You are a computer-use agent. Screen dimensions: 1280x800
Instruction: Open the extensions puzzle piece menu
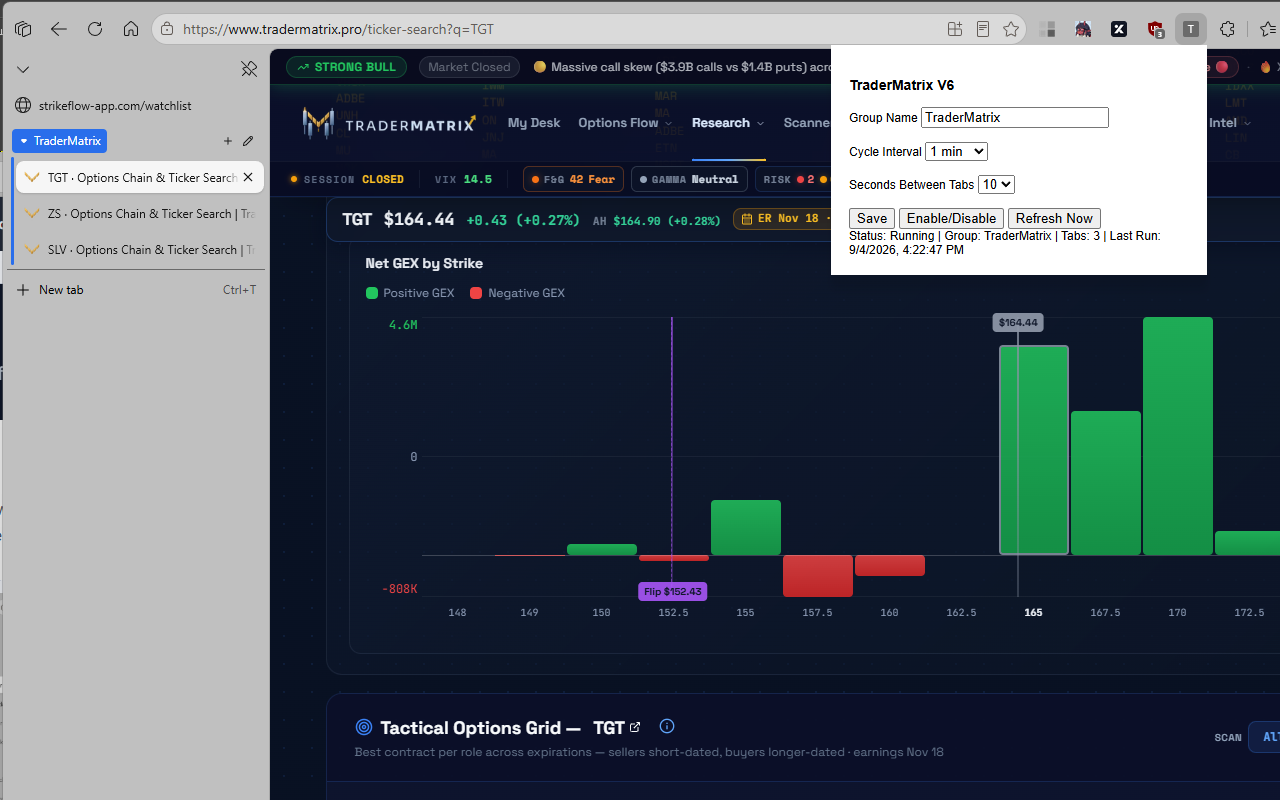point(1227,29)
